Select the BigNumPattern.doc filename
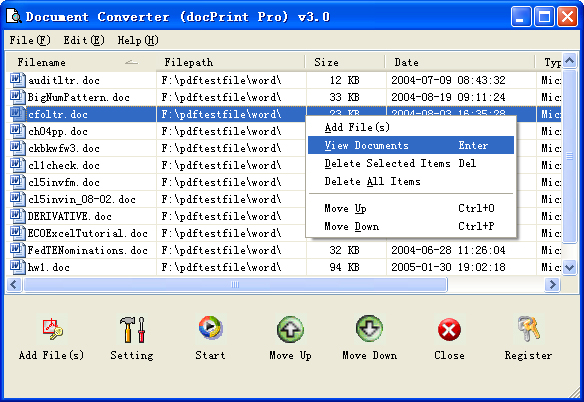Image resolution: width=584 pixels, height=402 pixels. click(x=79, y=97)
